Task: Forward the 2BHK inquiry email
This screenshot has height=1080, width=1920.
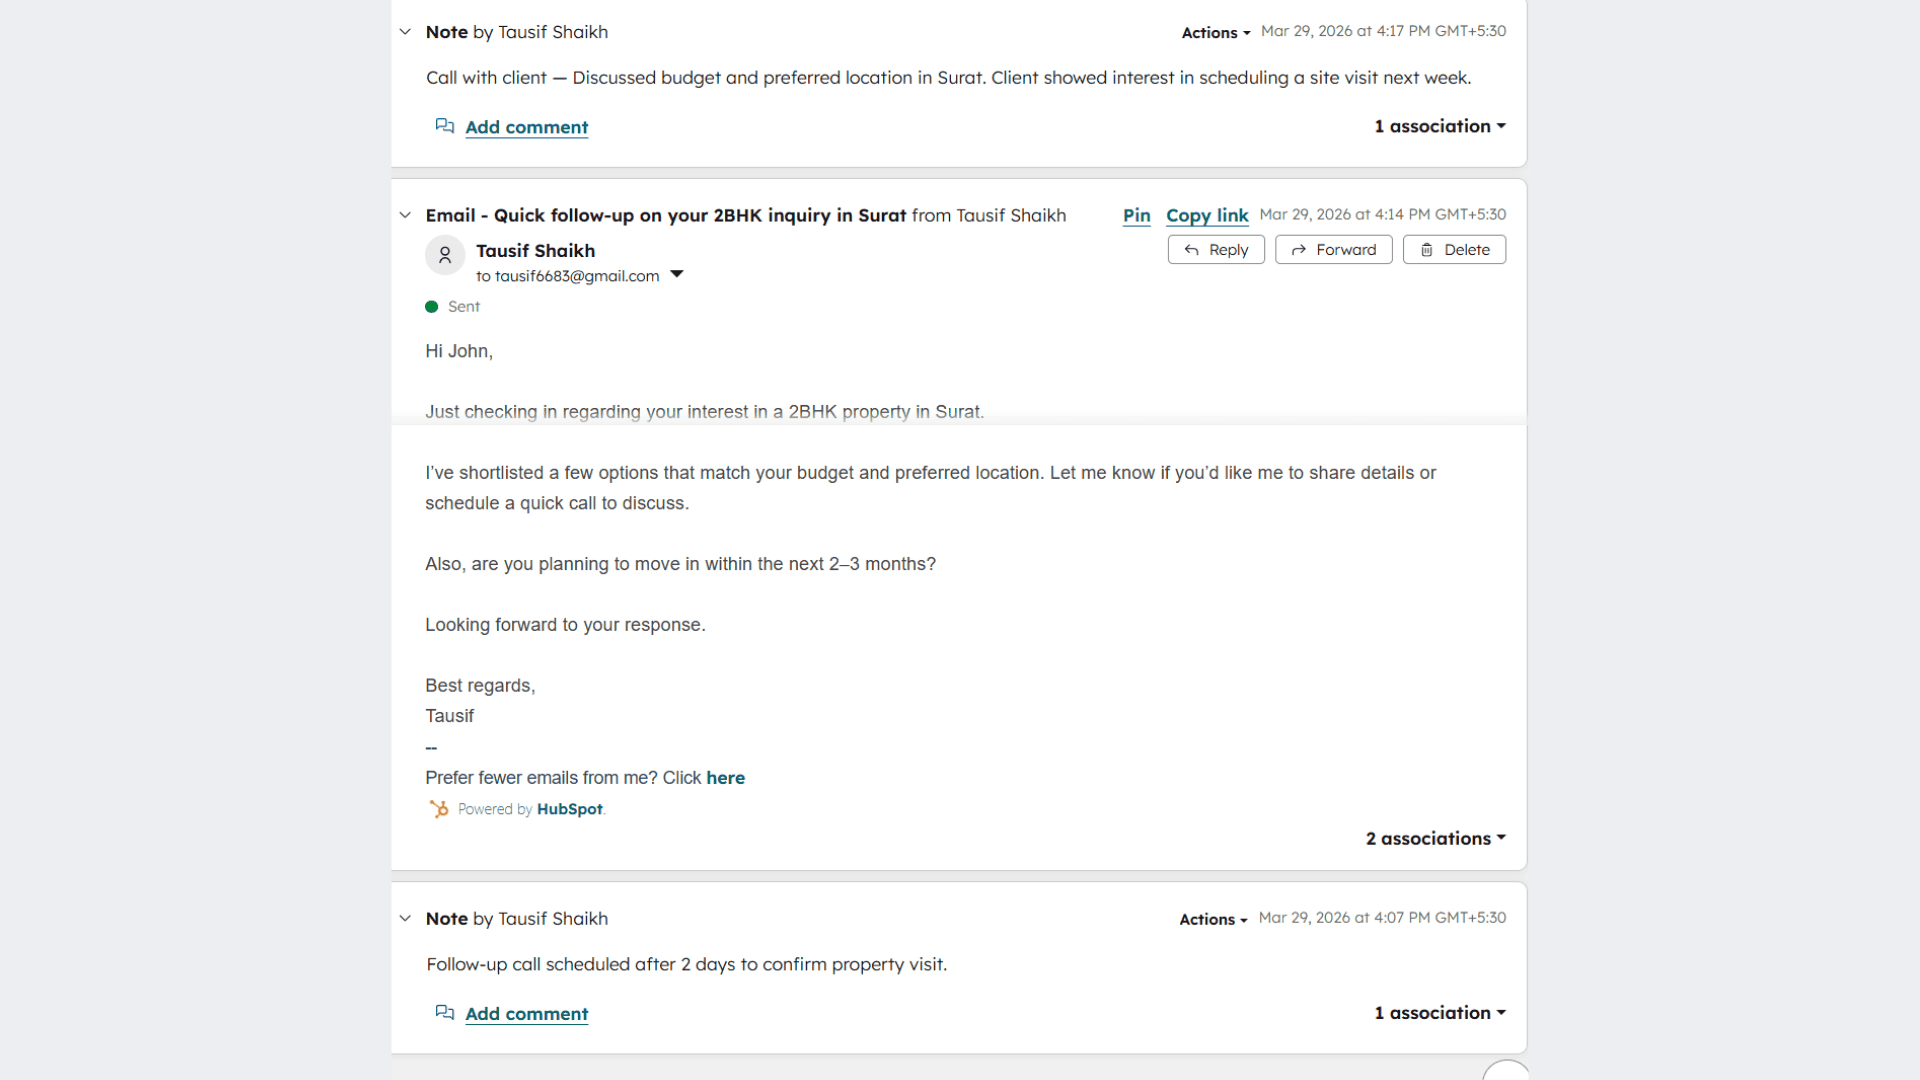Action: coord(1333,250)
